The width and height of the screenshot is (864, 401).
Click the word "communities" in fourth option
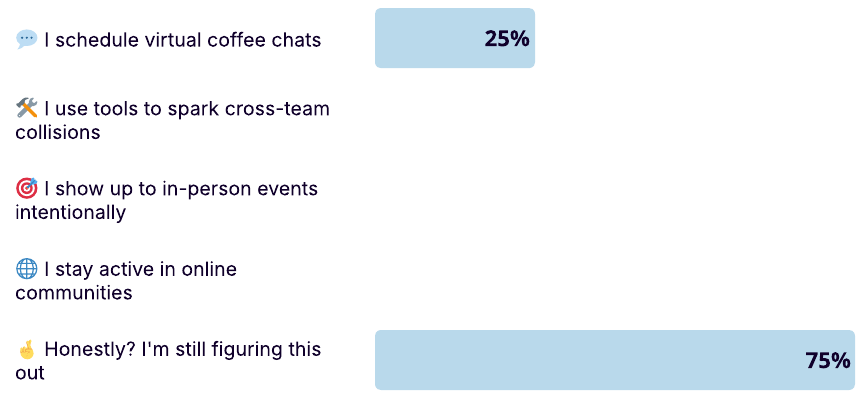point(74,292)
